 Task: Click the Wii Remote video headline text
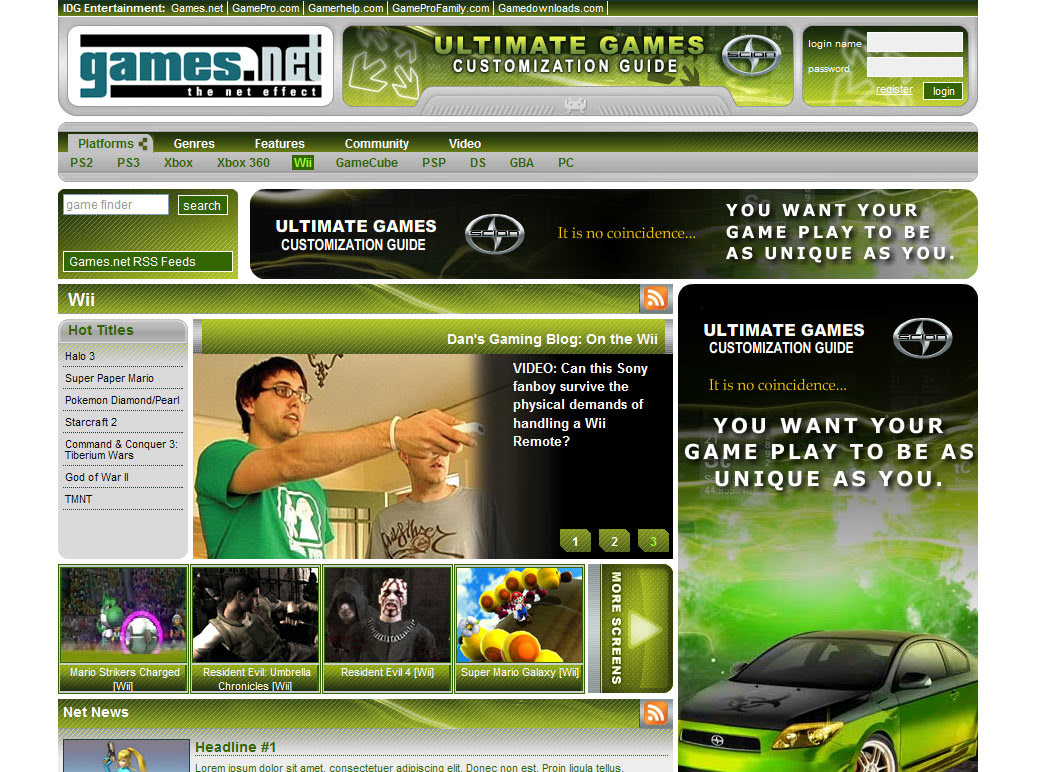click(580, 405)
